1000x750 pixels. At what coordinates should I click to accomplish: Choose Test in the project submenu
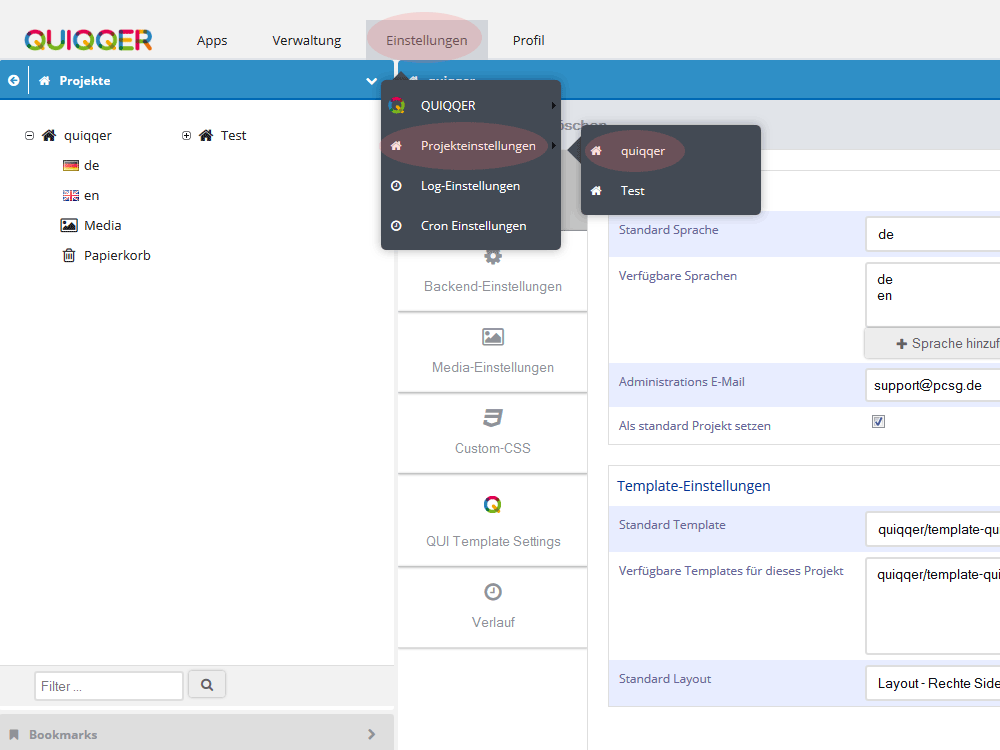(671, 191)
